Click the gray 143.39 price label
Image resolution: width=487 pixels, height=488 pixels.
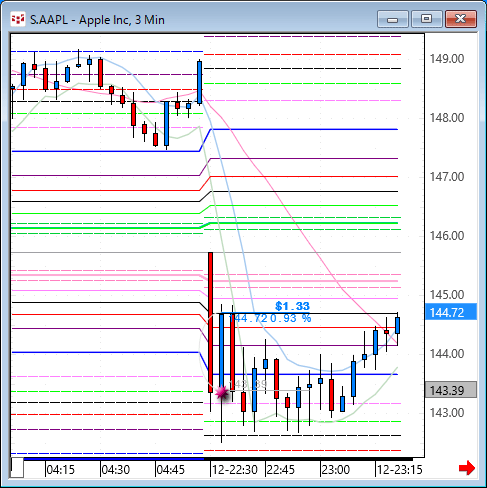pyautogui.click(x=451, y=390)
